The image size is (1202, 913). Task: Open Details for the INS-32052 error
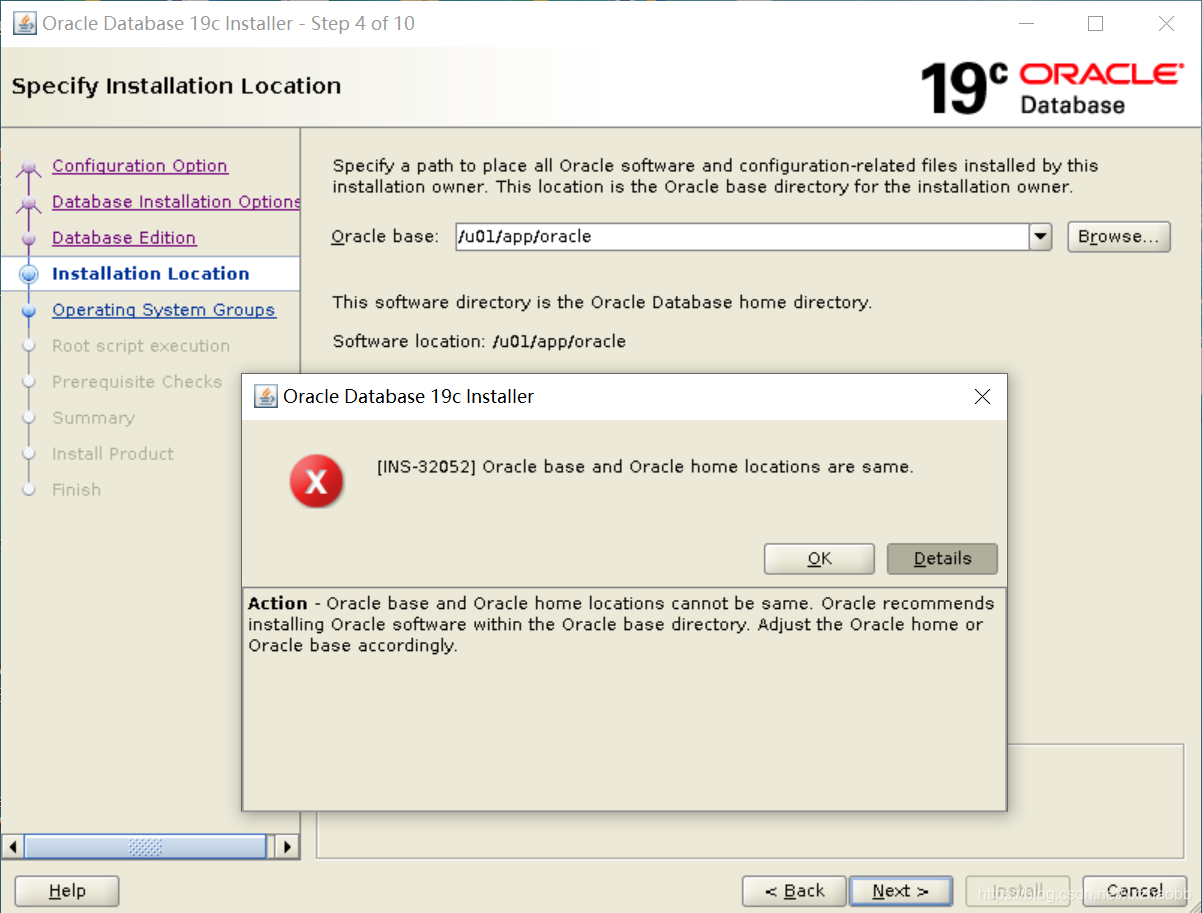click(941, 558)
